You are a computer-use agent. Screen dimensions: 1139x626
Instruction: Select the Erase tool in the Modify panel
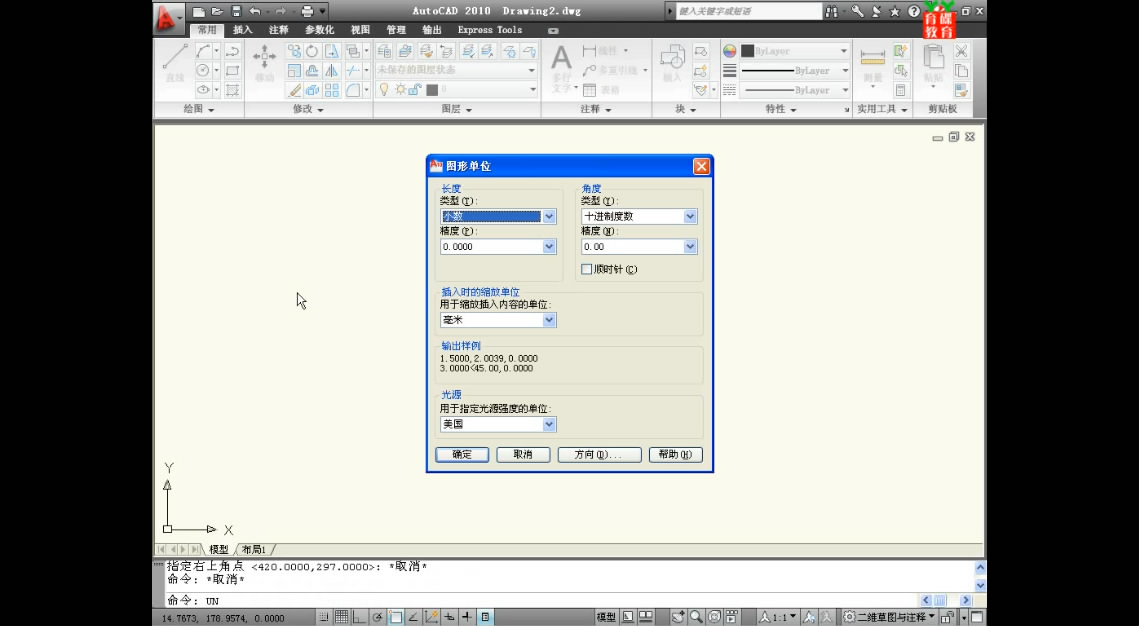tap(294, 90)
